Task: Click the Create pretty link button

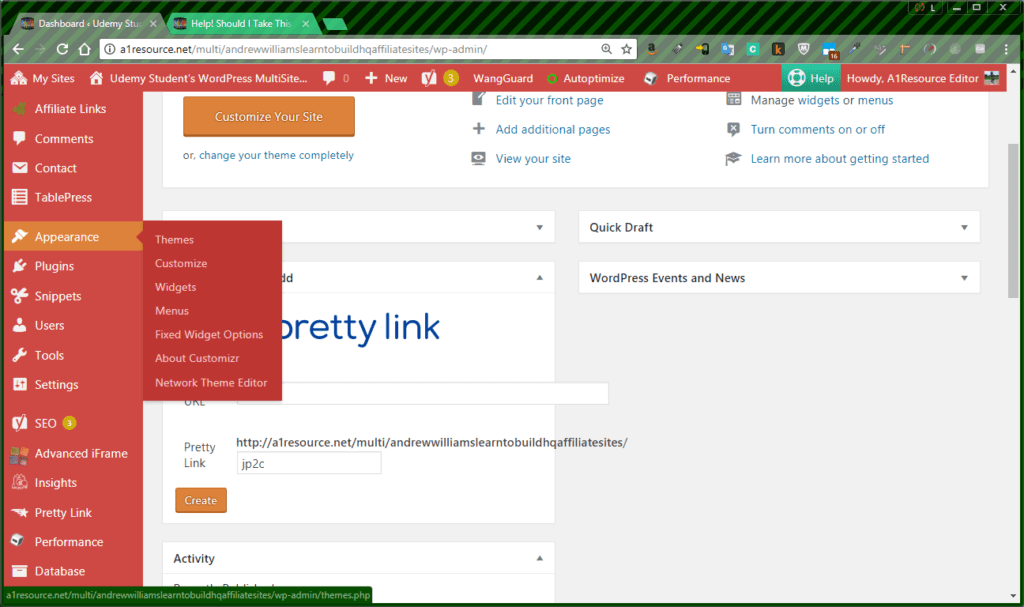Action: coord(200,500)
